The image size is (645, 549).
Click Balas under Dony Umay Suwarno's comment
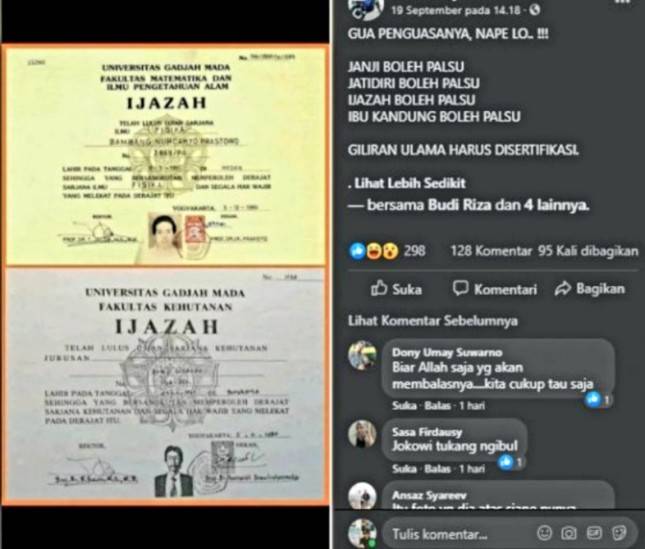[437, 406]
